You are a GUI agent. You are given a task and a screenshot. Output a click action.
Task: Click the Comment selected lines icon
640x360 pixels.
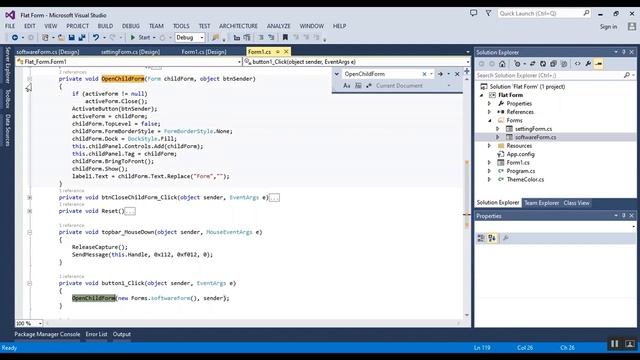pyautogui.click(x=237, y=38)
